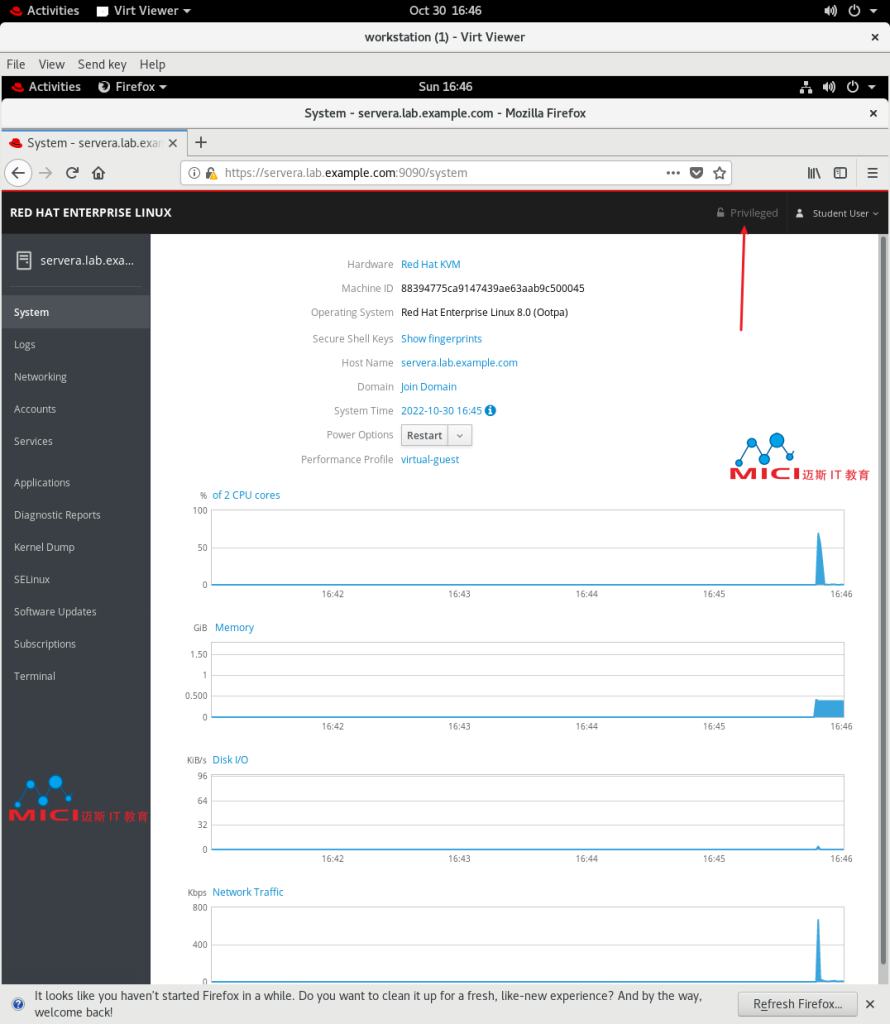Viewport: 890px width, 1024px height.
Task: Open the Network Traffic graph link
Action: 248,892
